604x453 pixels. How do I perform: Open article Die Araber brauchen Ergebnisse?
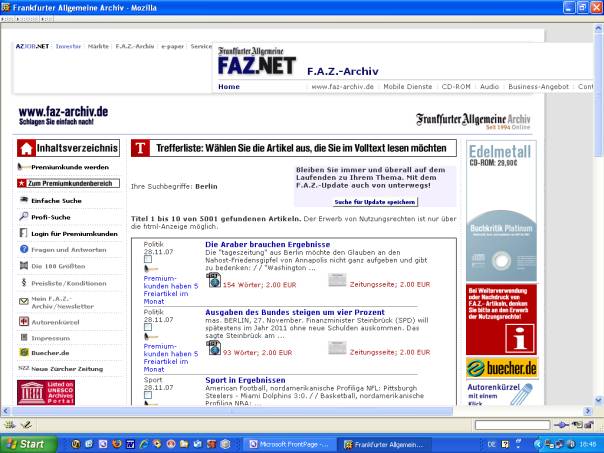(x=267, y=244)
